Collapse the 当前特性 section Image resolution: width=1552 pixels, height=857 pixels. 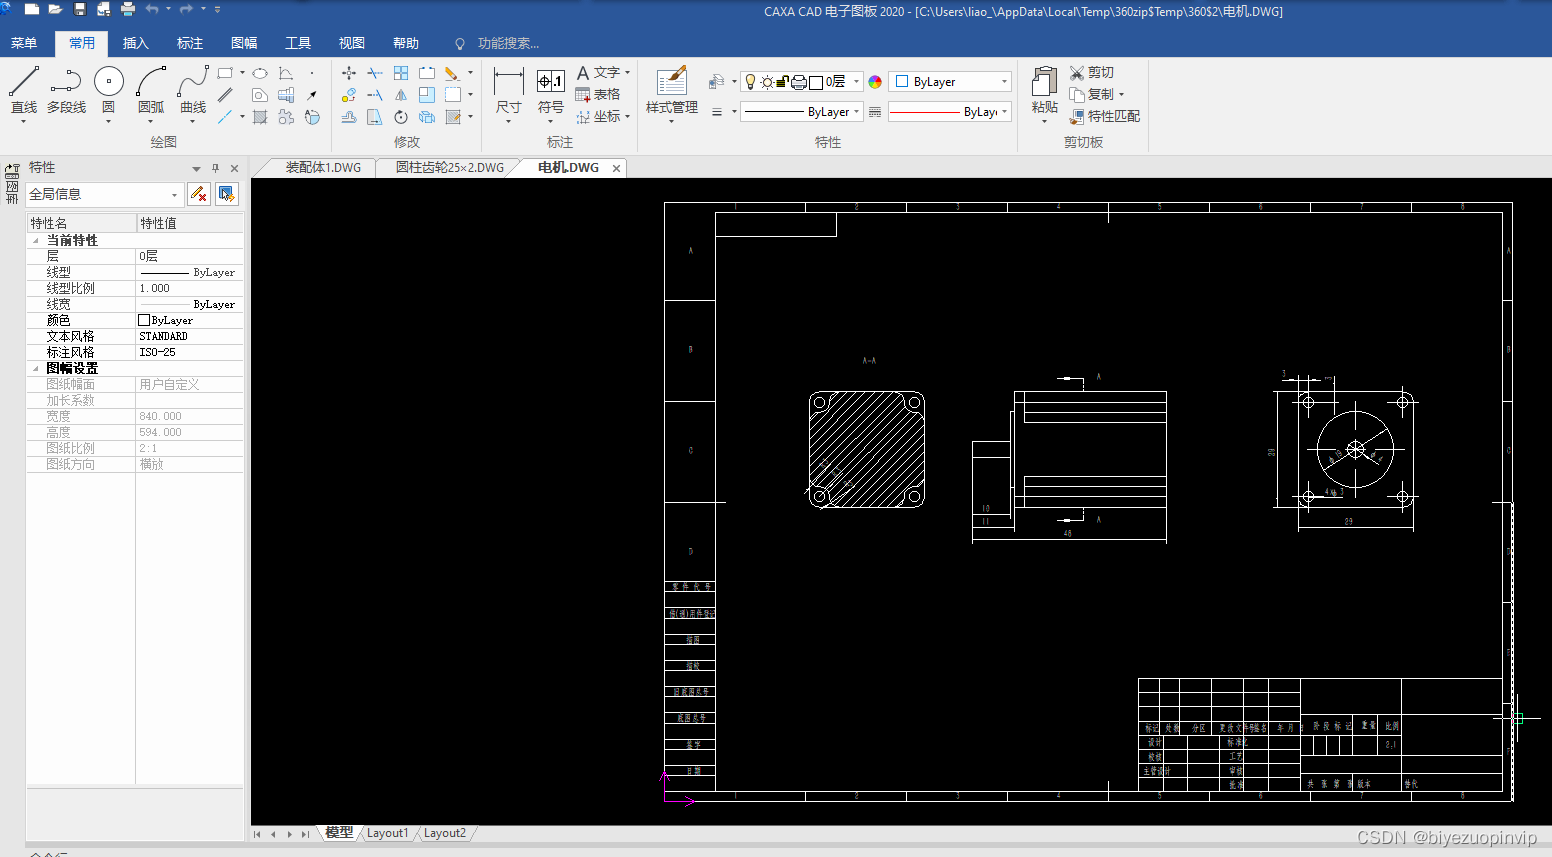click(x=36, y=241)
